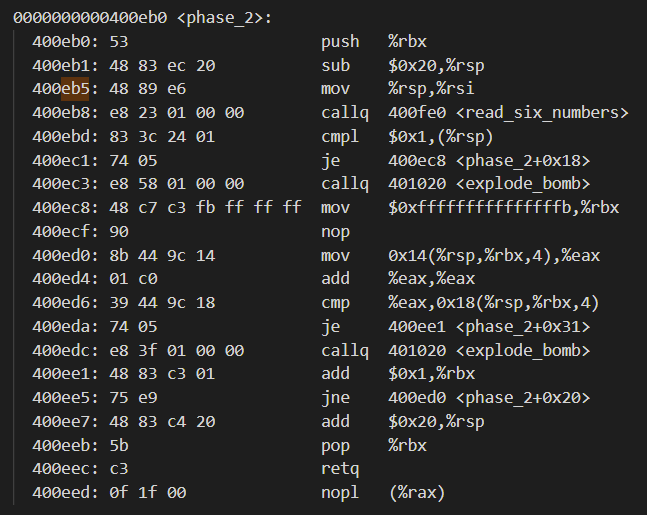Click the je 400ec8 jump target

[489, 161]
